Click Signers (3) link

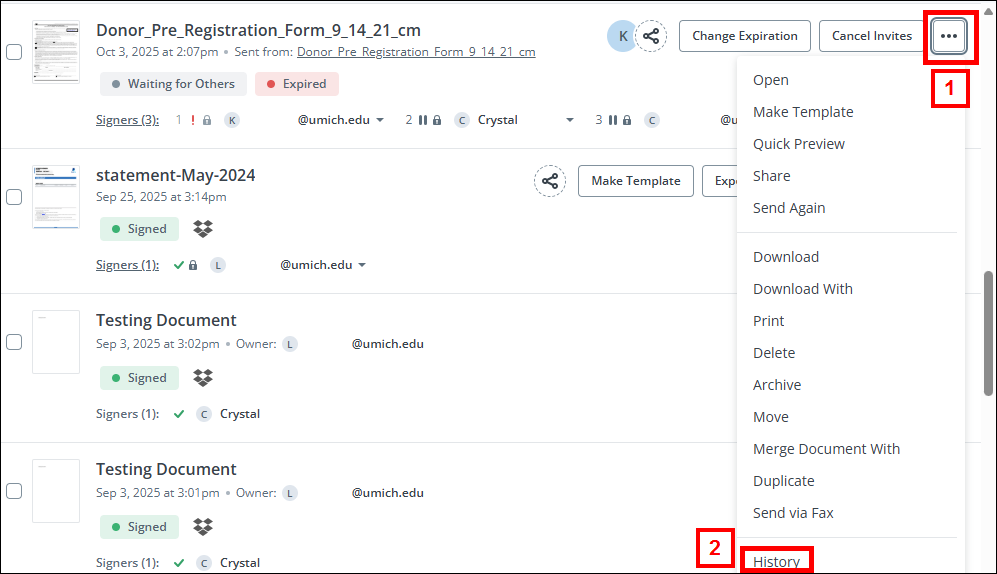[127, 120]
